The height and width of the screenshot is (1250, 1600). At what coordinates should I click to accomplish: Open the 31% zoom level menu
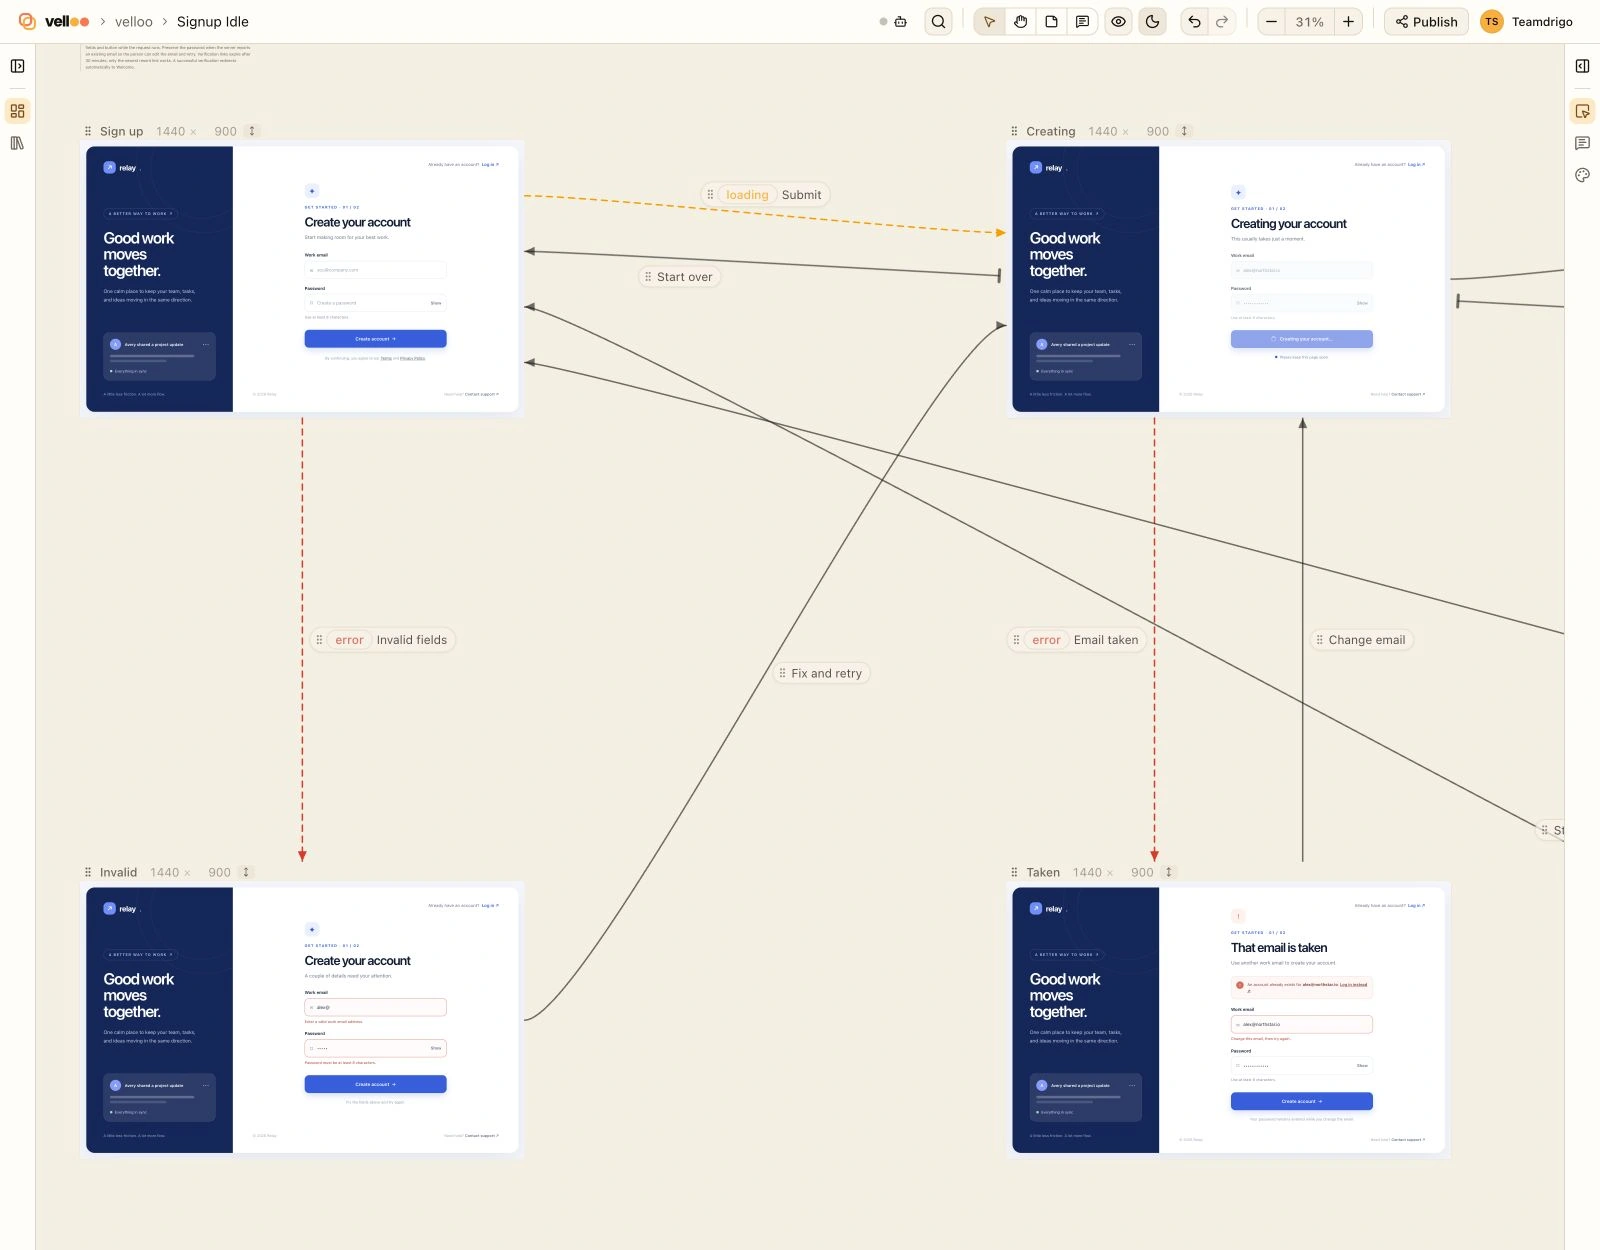pyautogui.click(x=1309, y=22)
